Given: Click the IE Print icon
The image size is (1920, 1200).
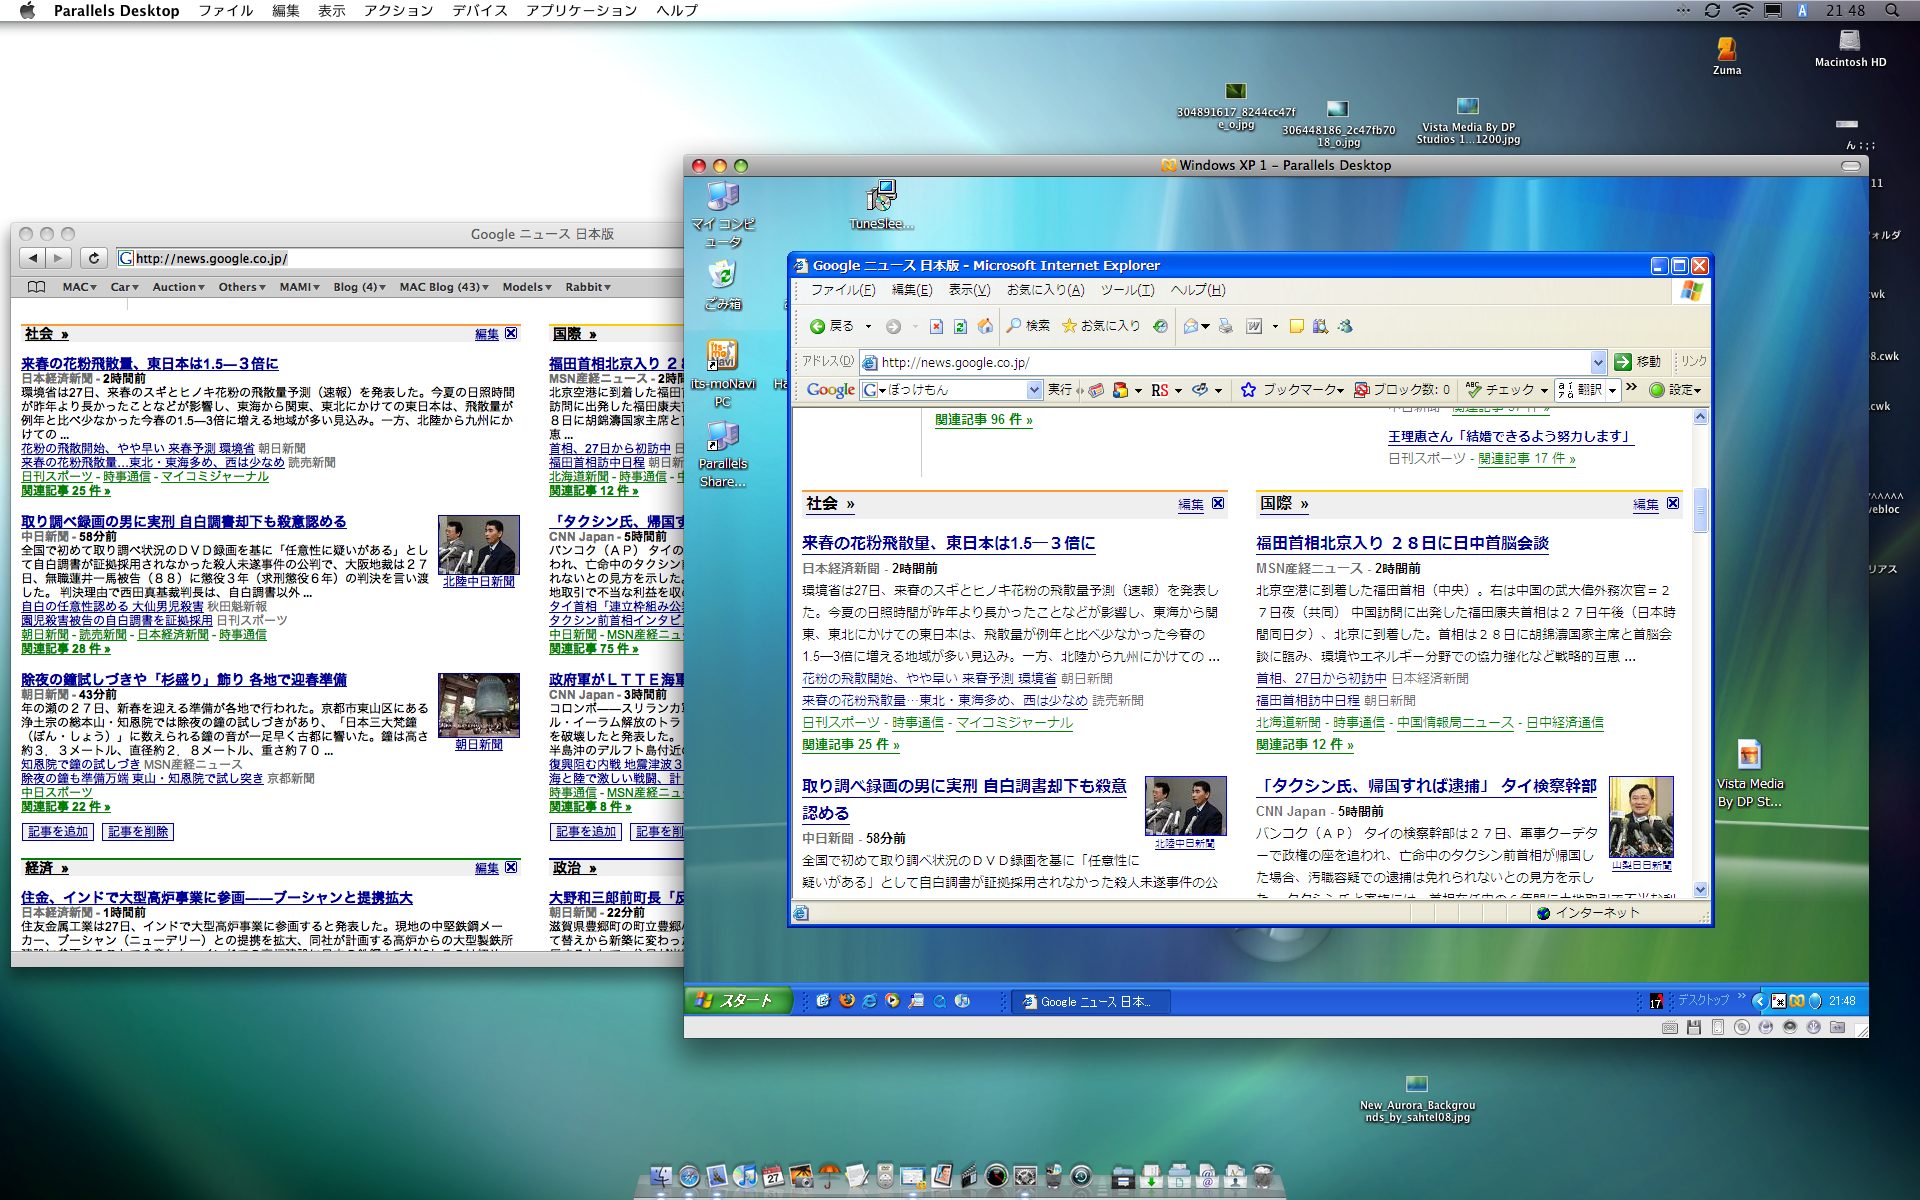Looking at the screenshot, I should click(1225, 326).
